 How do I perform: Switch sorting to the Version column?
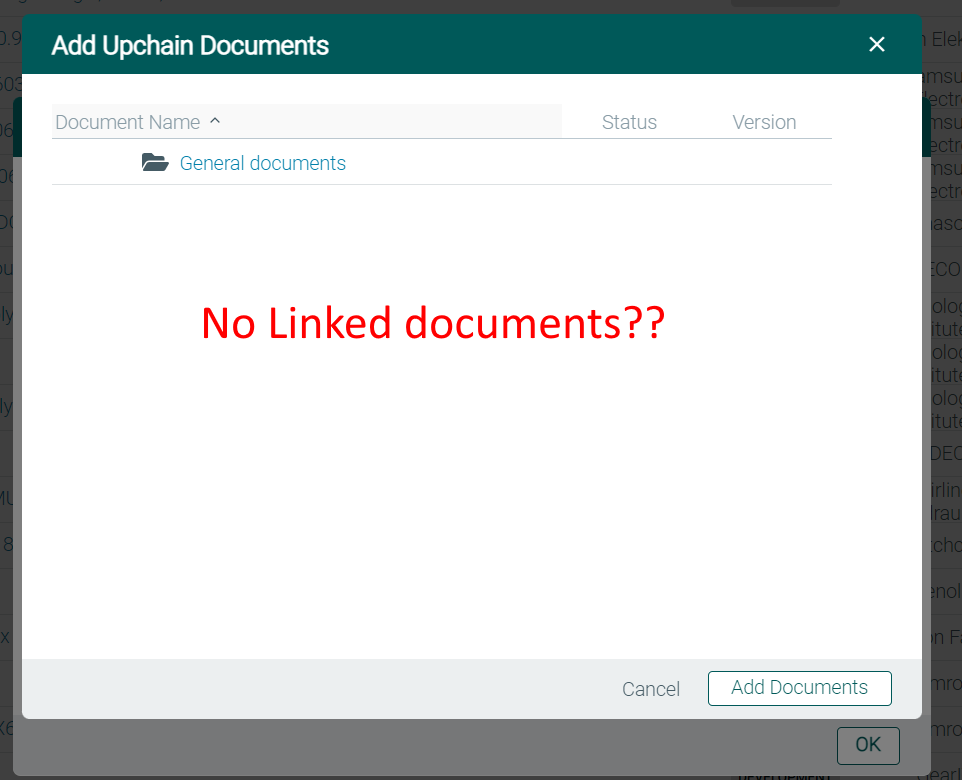[x=764, y=121]
